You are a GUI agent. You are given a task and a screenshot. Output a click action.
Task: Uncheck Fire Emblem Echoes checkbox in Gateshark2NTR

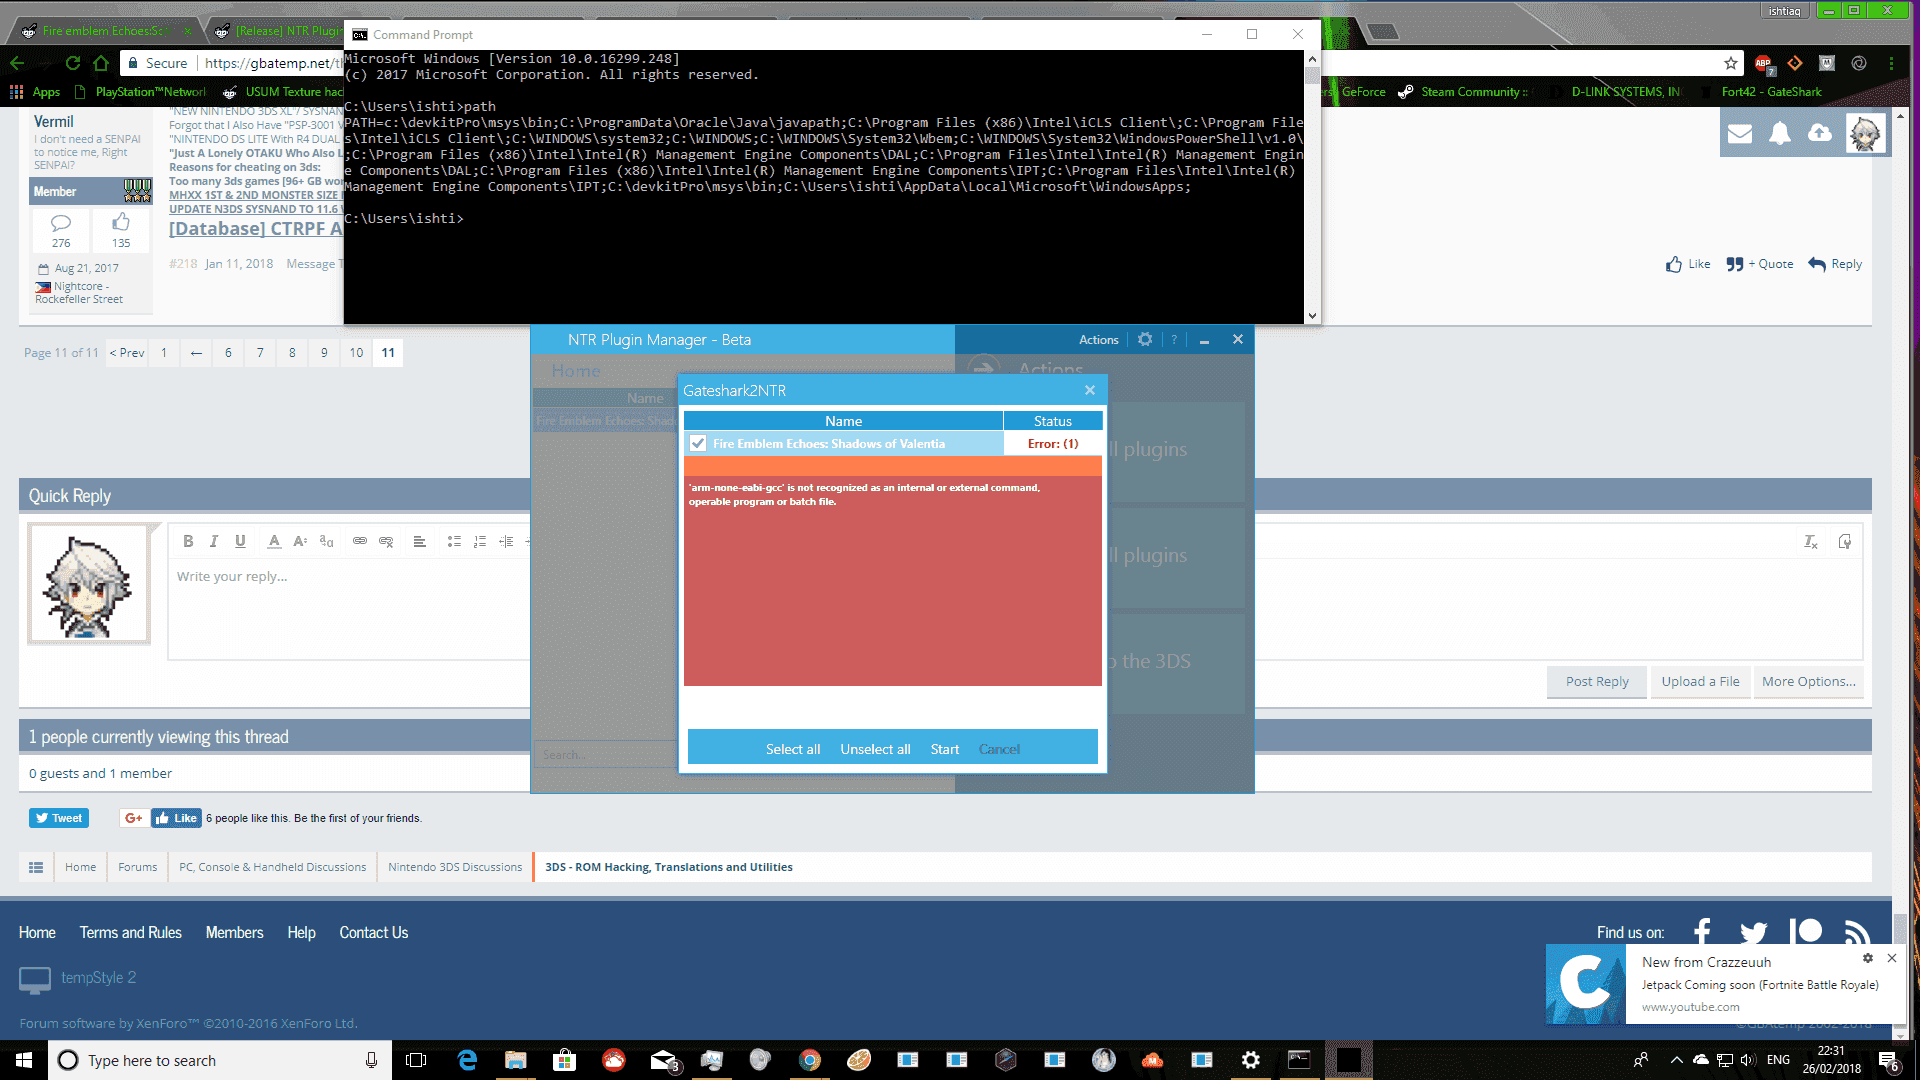click(x=698, y=443)
